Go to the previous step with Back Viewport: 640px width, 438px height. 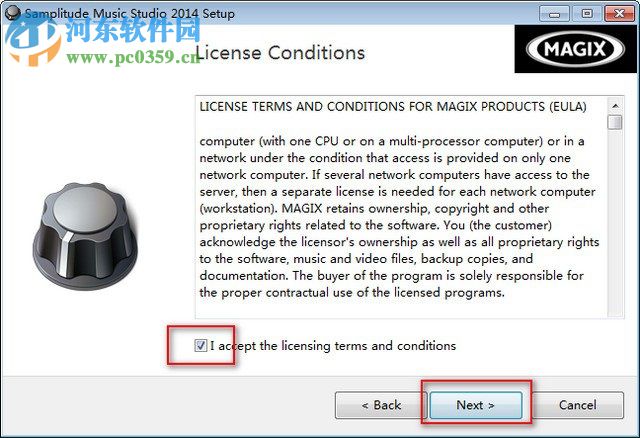point(381,405)
